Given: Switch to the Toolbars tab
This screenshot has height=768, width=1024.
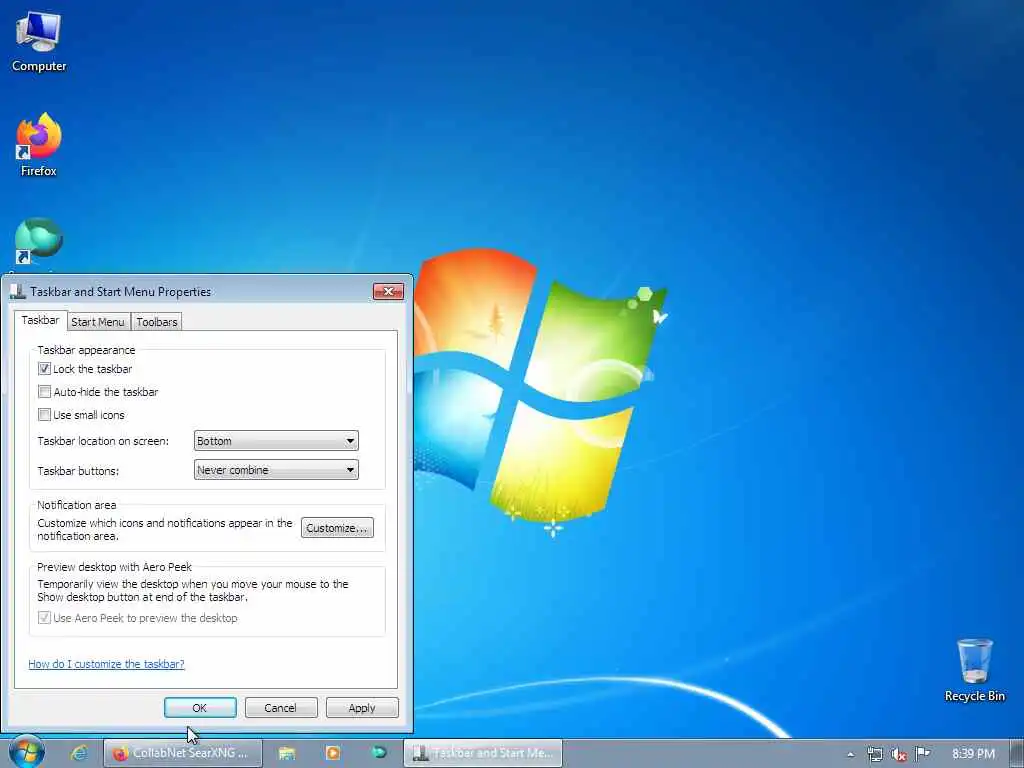Looking at the screenshot, I should coord(157,322).
